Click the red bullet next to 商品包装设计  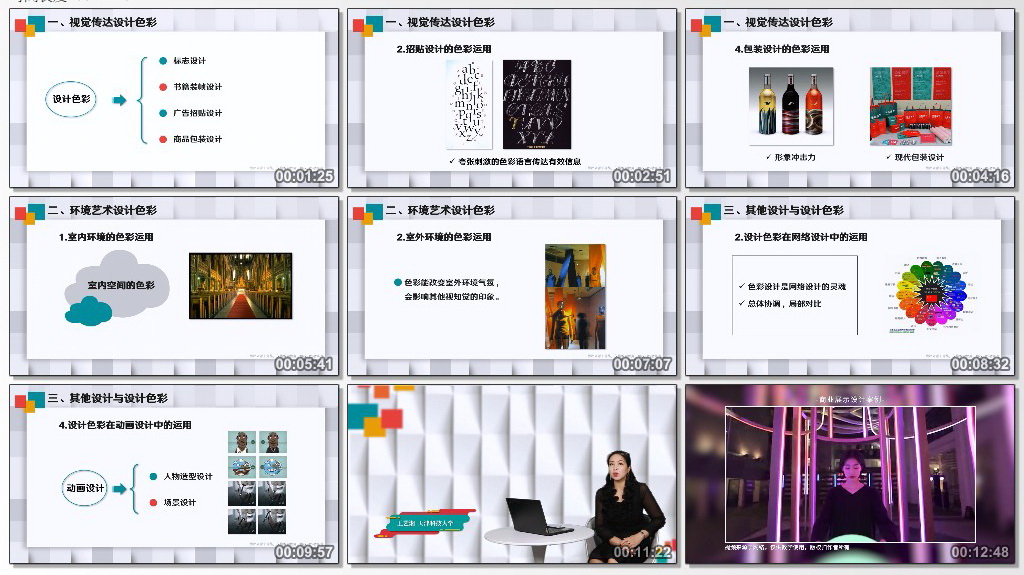click(163, 139)
